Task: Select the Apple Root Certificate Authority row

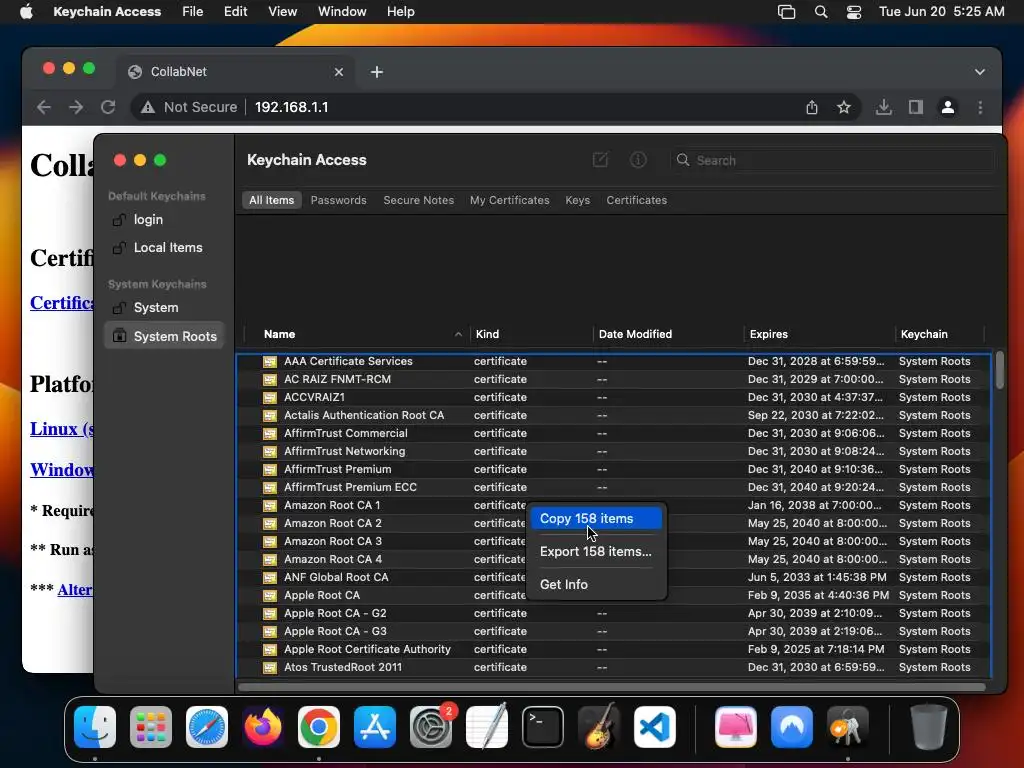Action: 614,650
